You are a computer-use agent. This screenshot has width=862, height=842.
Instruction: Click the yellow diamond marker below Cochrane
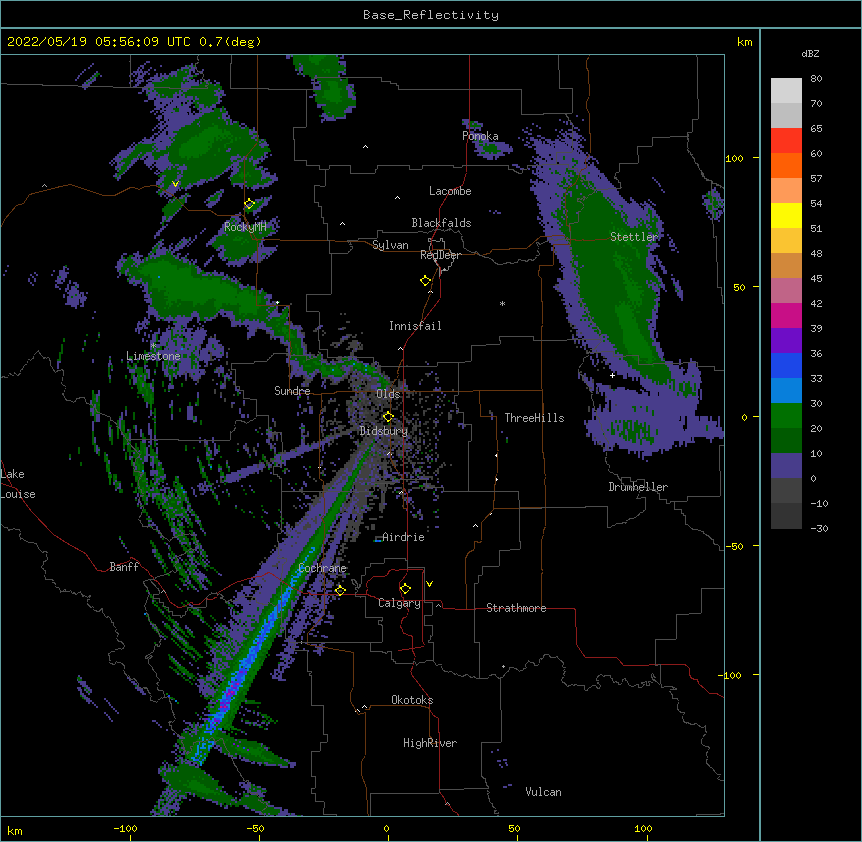click(x=340, y=590)
